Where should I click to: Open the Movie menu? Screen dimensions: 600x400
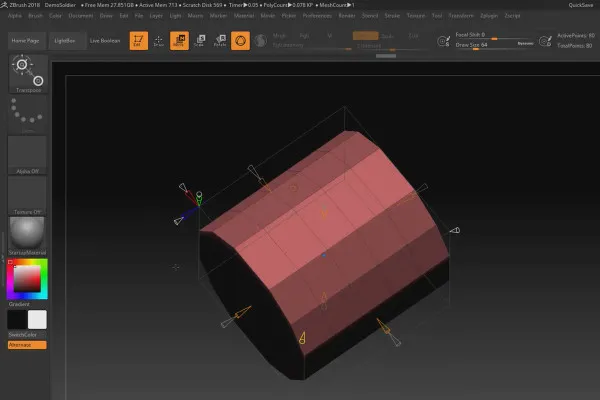(268, 16)
